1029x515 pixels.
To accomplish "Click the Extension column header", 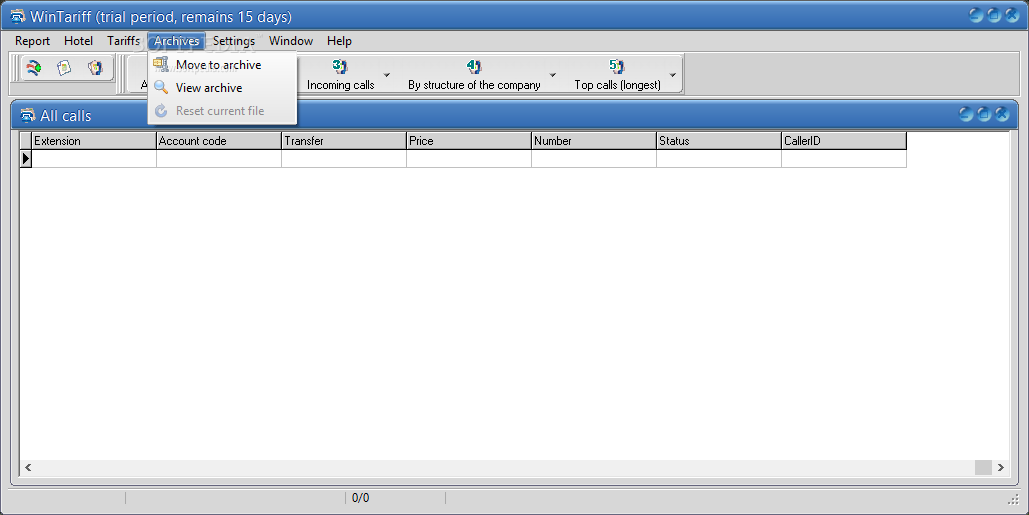I will [94, 140].
